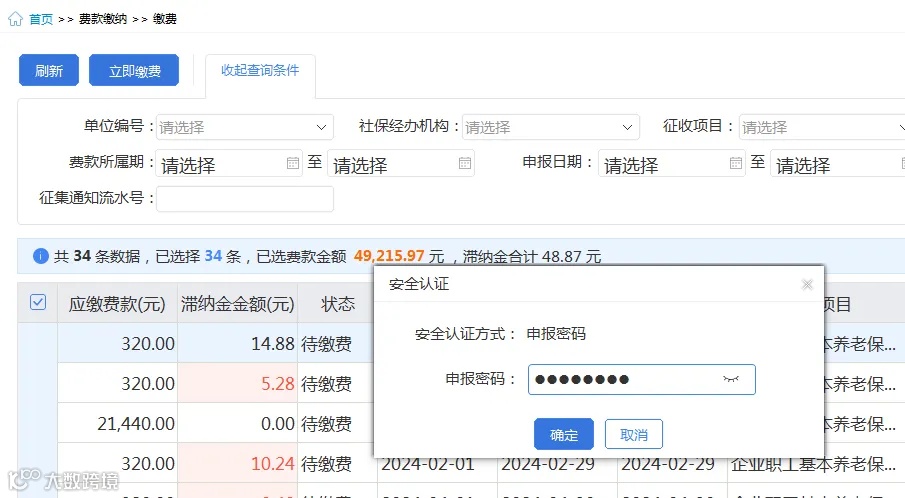Click the 企业职工基本养老保... cell in the 10.24 row

point(813,463)
